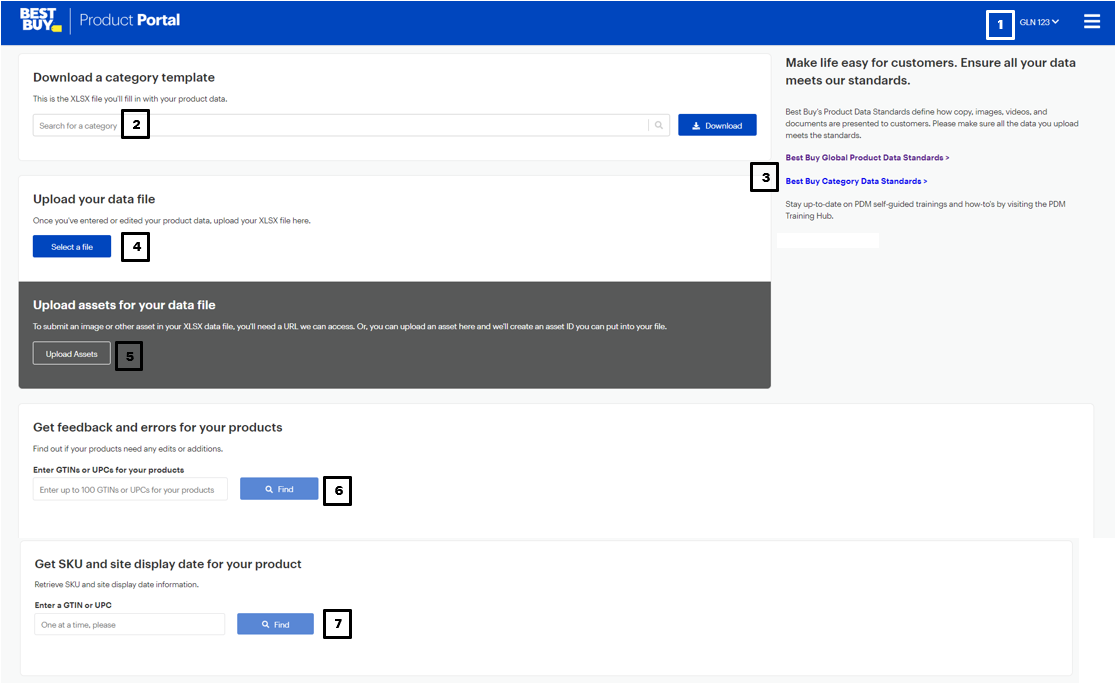
Task: Click 'Make life easy for customers' heading
Action: [930, 71]
